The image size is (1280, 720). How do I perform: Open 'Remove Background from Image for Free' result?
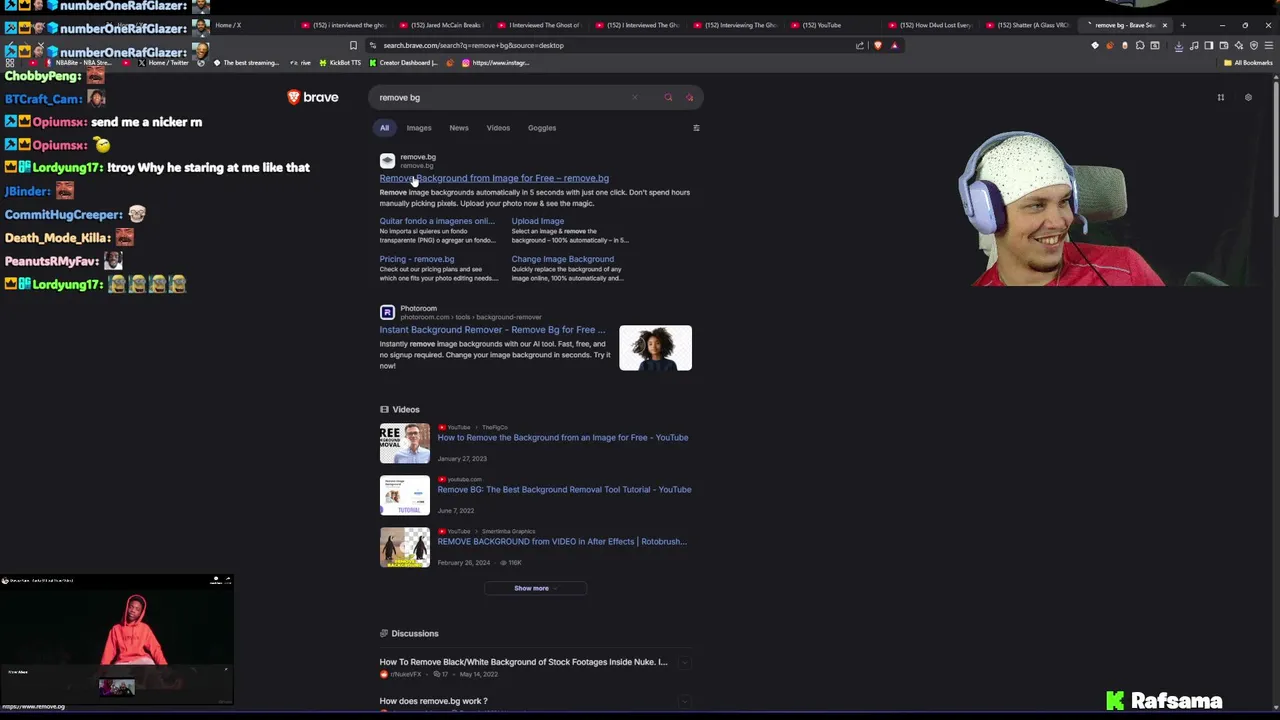click(x=494, y=178)
